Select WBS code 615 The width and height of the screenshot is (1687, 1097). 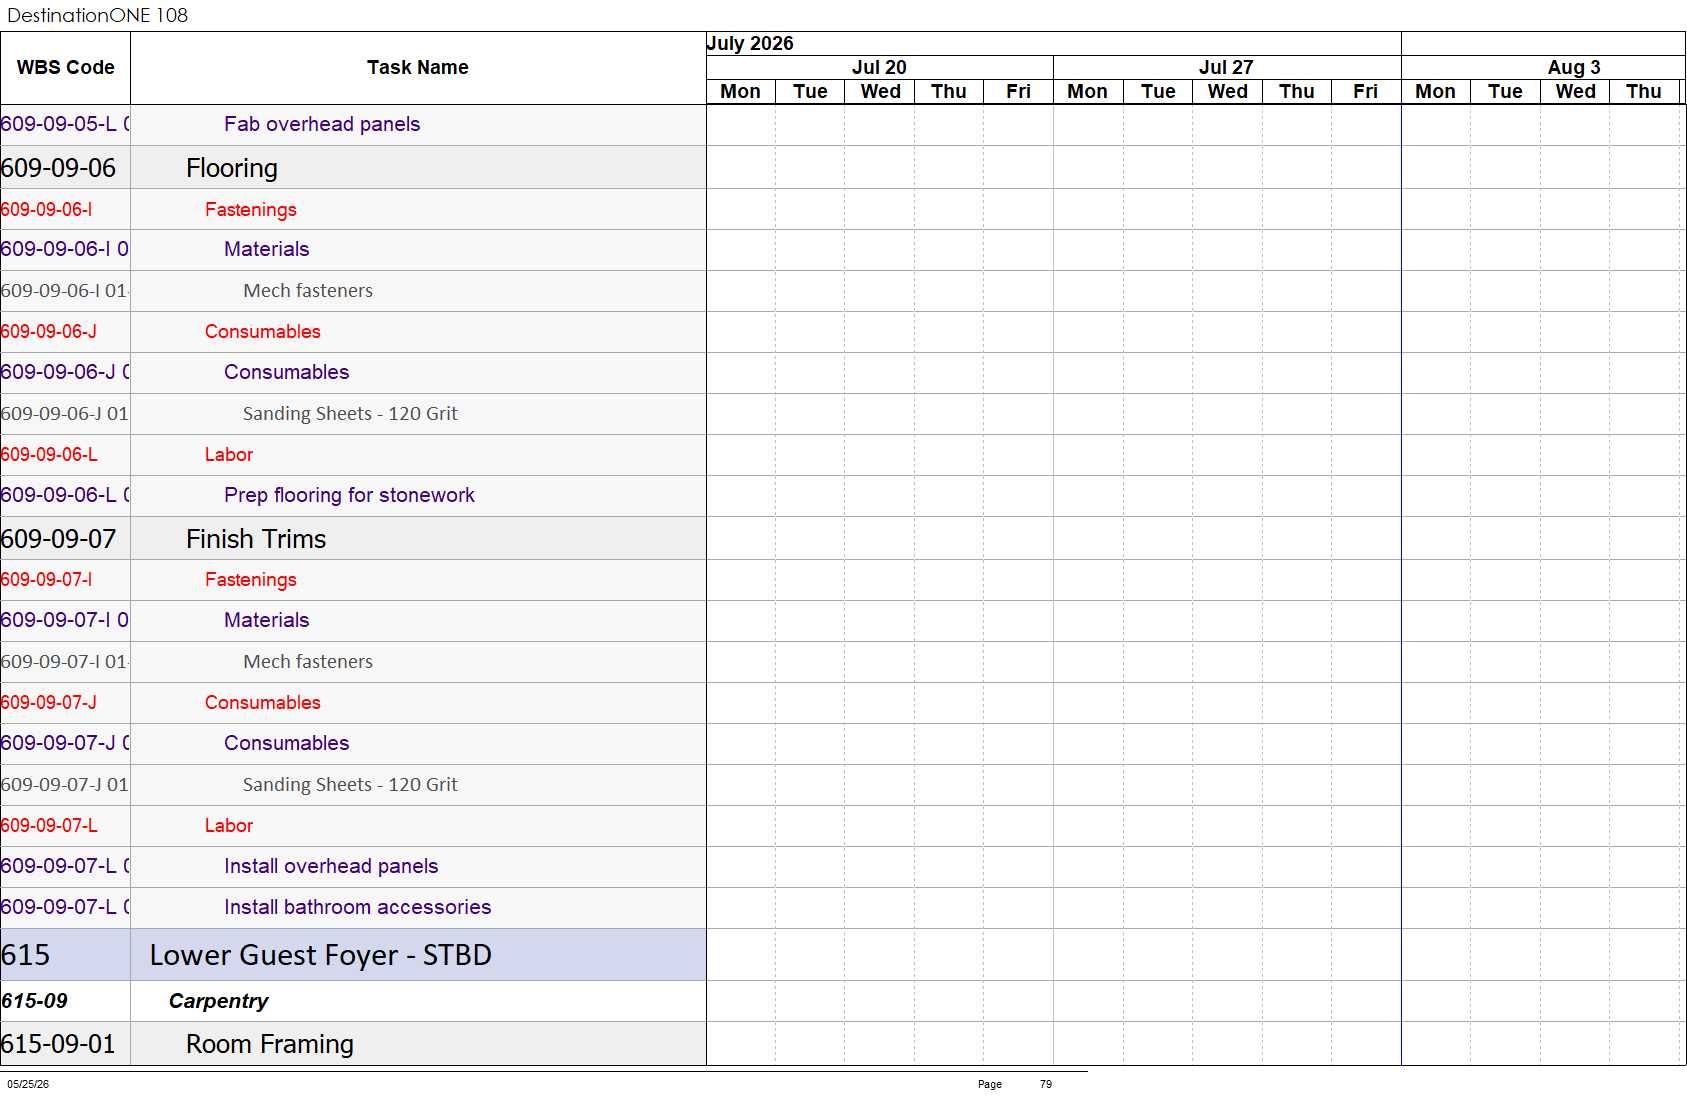(26, 955)
